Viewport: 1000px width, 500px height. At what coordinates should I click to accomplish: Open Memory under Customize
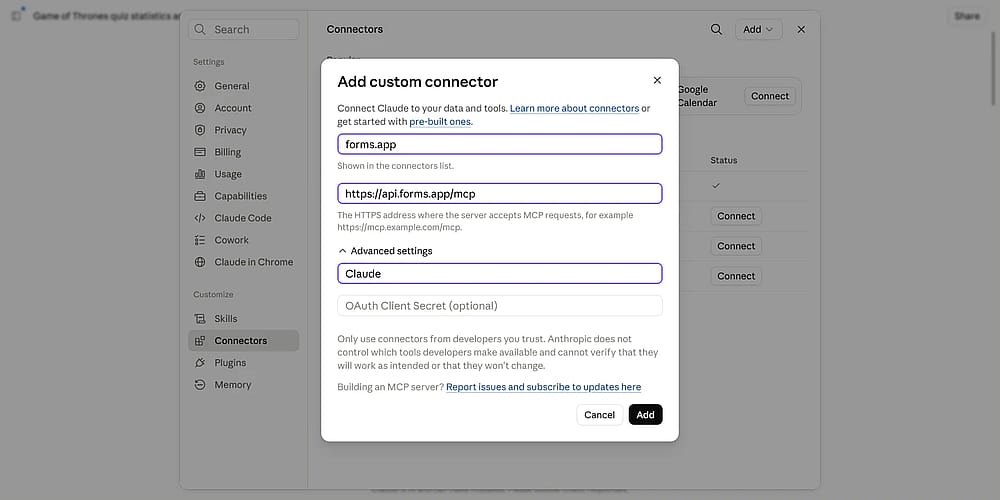(244, 385)
